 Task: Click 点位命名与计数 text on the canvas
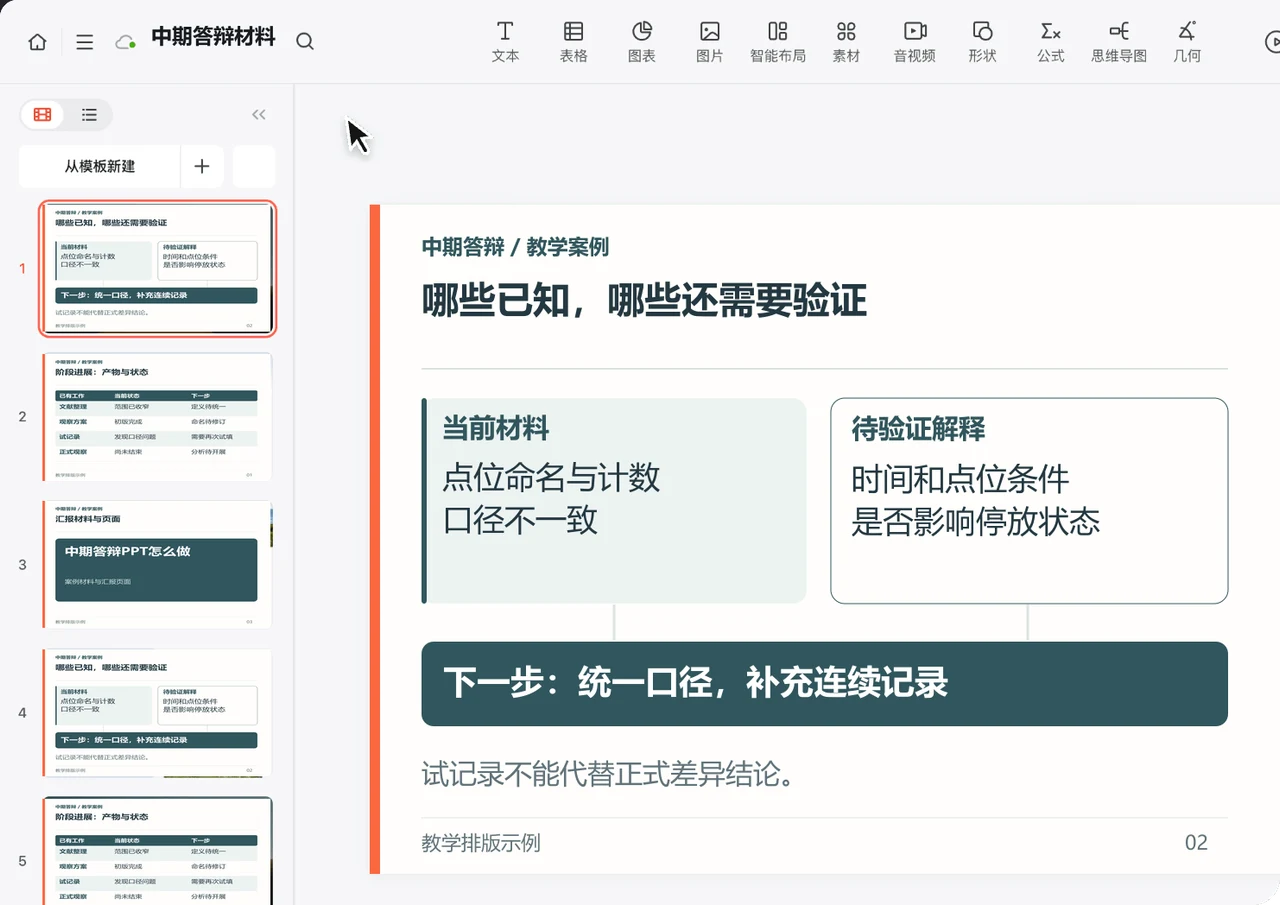pos(551,478)
